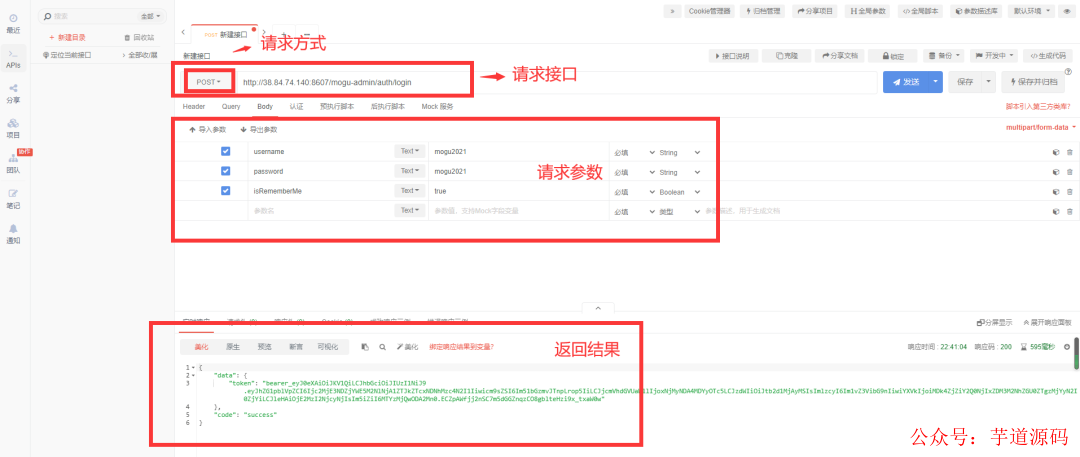This screenshot has height=457, width=1080.
Task: Click the mogu2021 value field for username
Action: (x=517, y=152)
